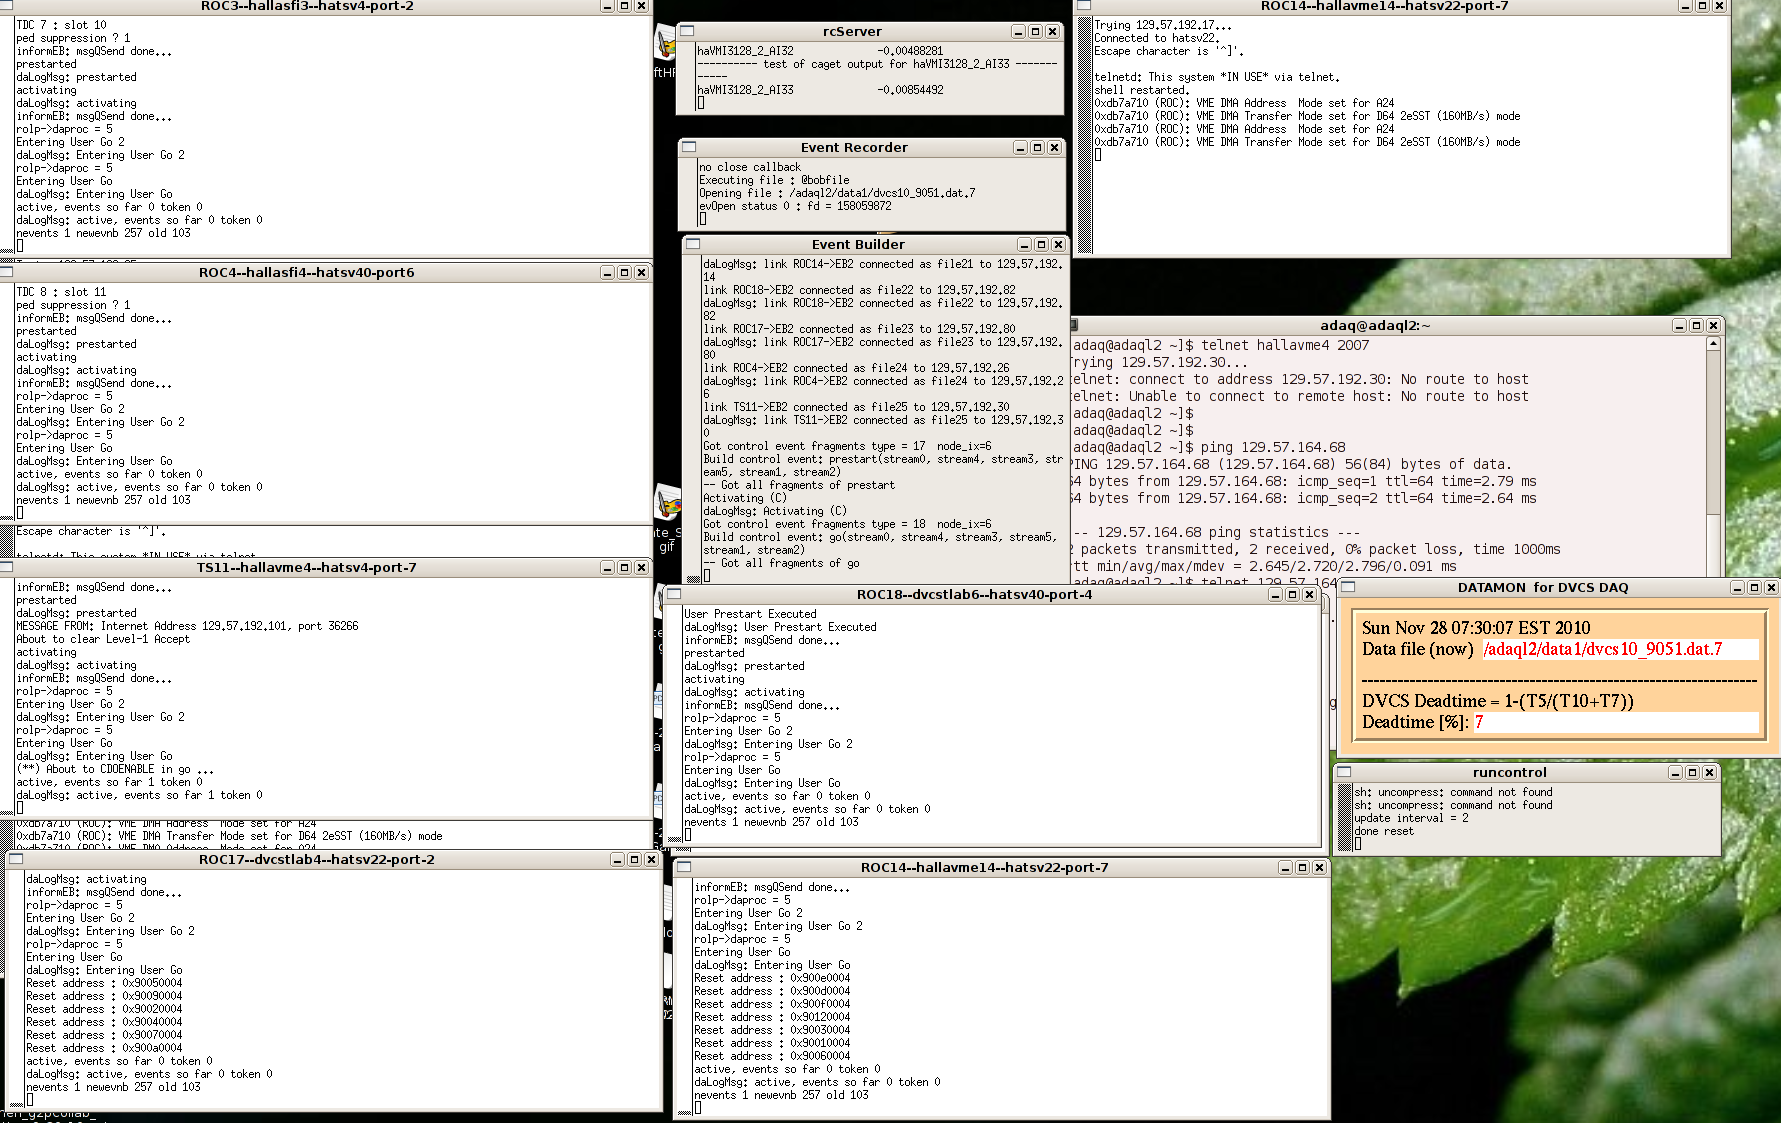Click 'done reset' line in runcontrol

1384,831
